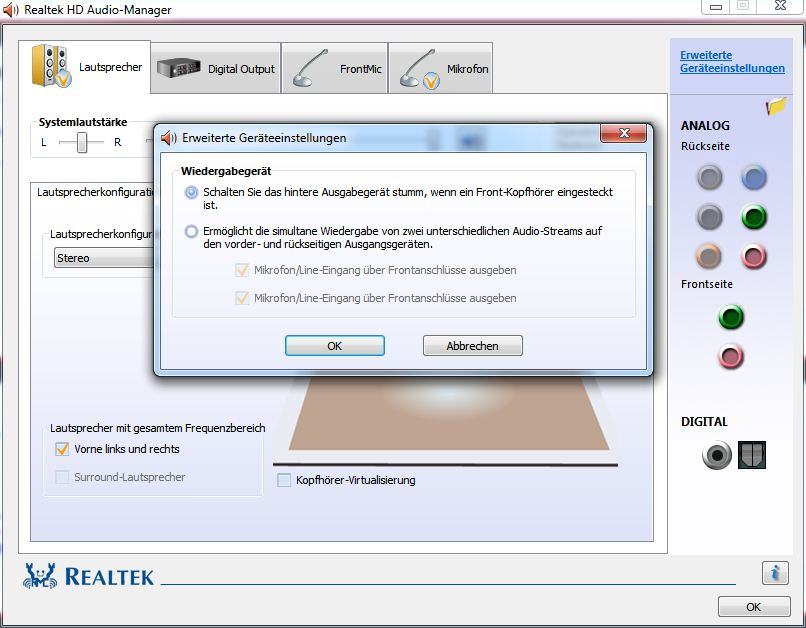The image size is (806, 628).
Task: Click the Realtek crab logo
Action: point(40,576)
